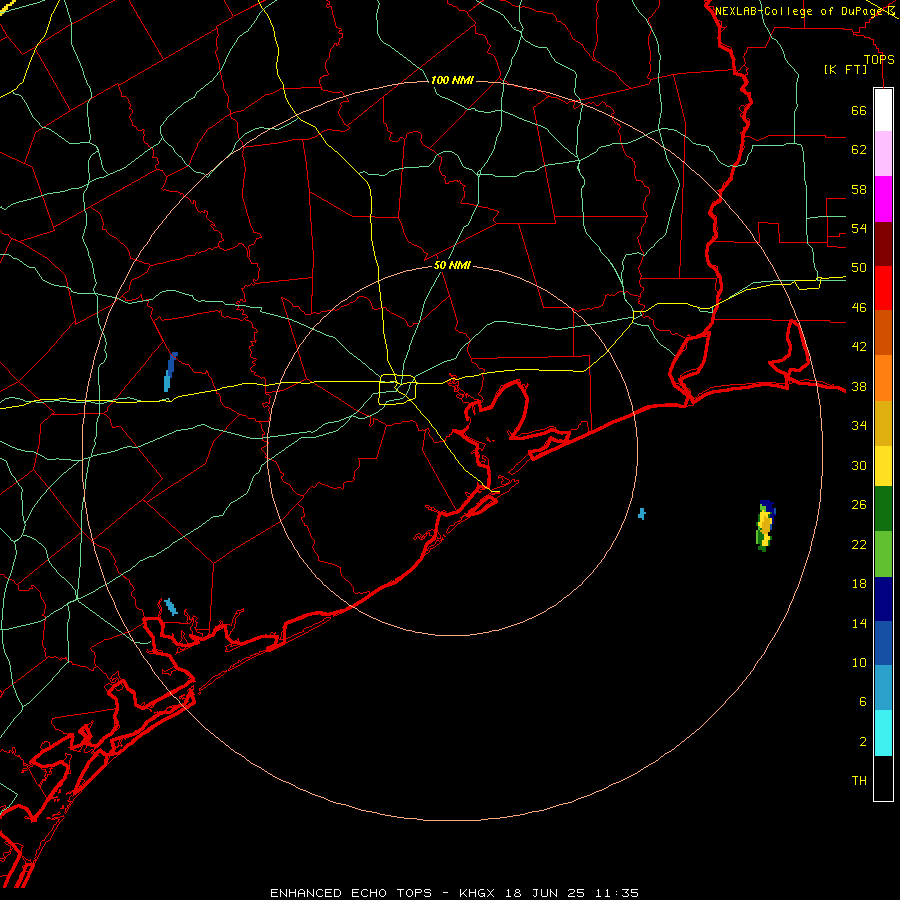This screenshot has width=900, height=900.
Task: Click the legend value '46'
Action: coord(859,308)
